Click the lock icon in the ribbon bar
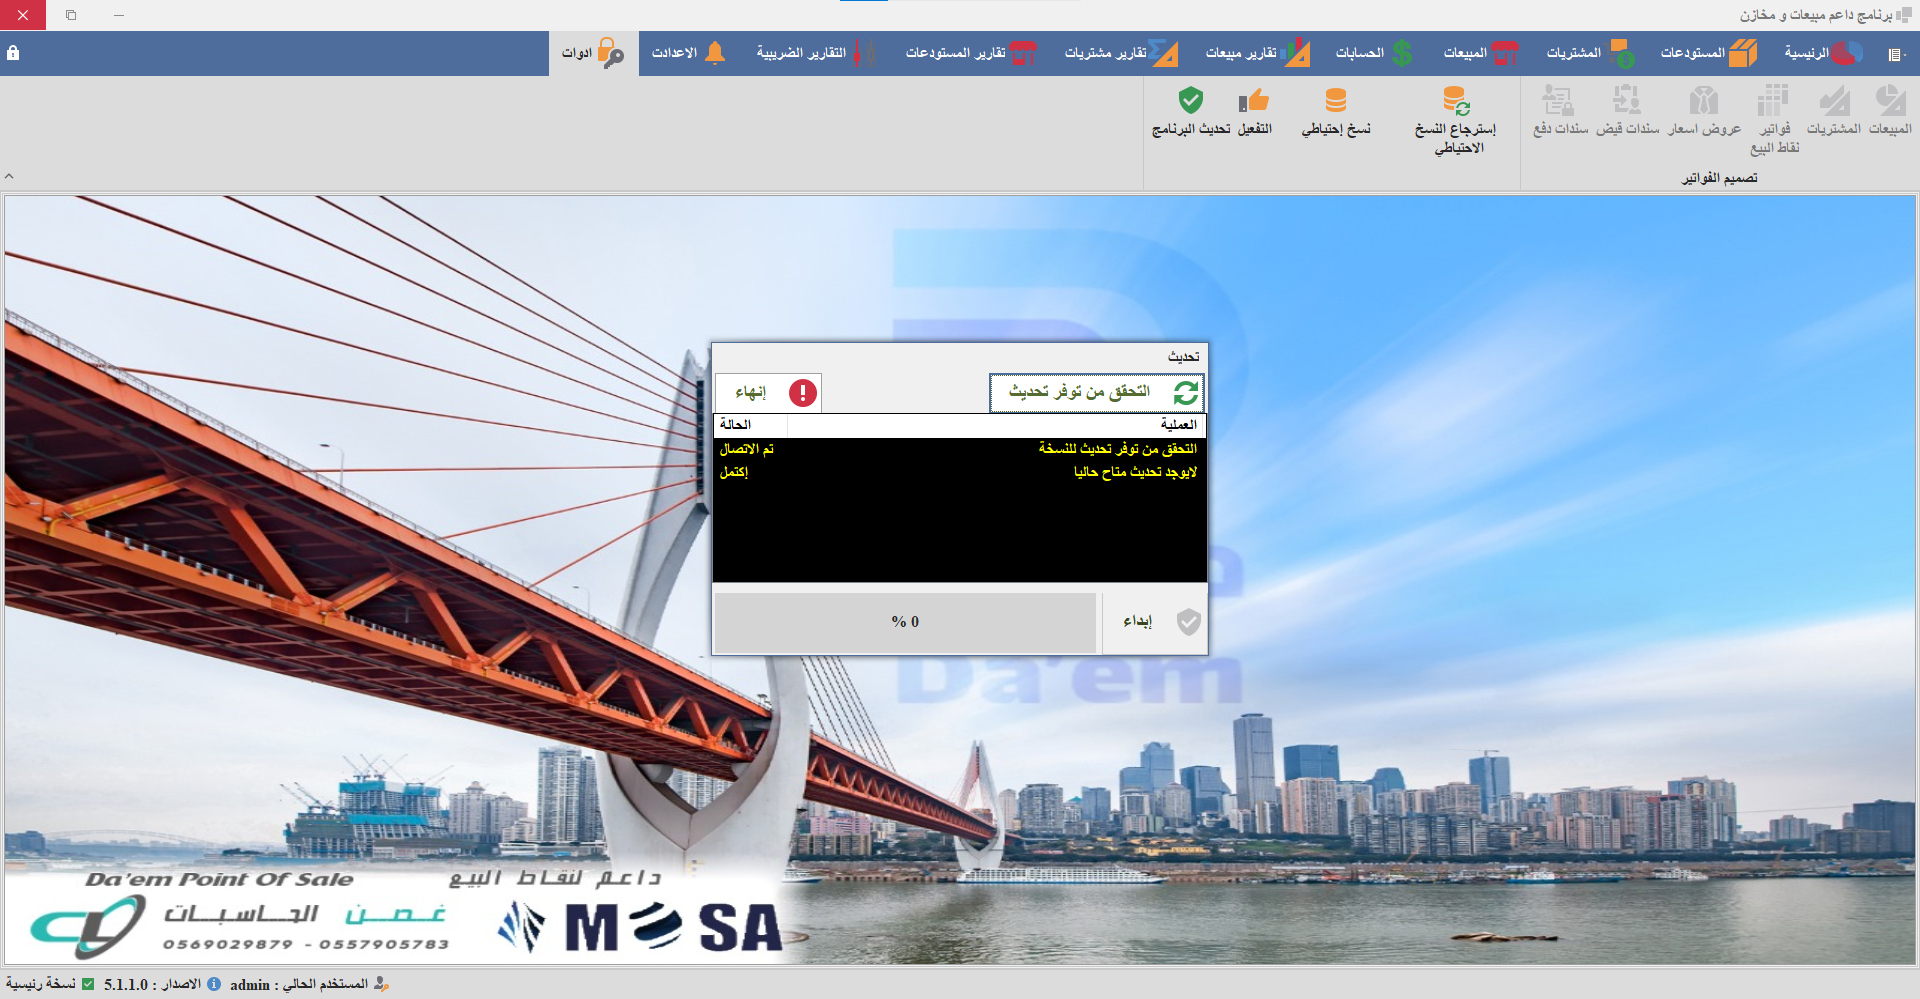Image resolution: width=1920 pixels, height=999 pixels. coord(13,53)
